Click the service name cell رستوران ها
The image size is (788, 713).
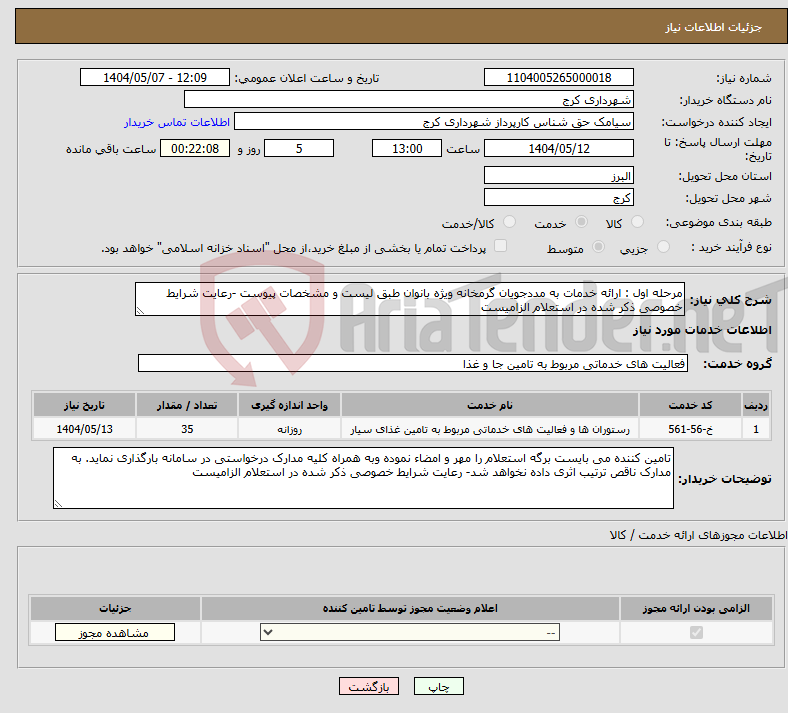[x=490, y=429]
